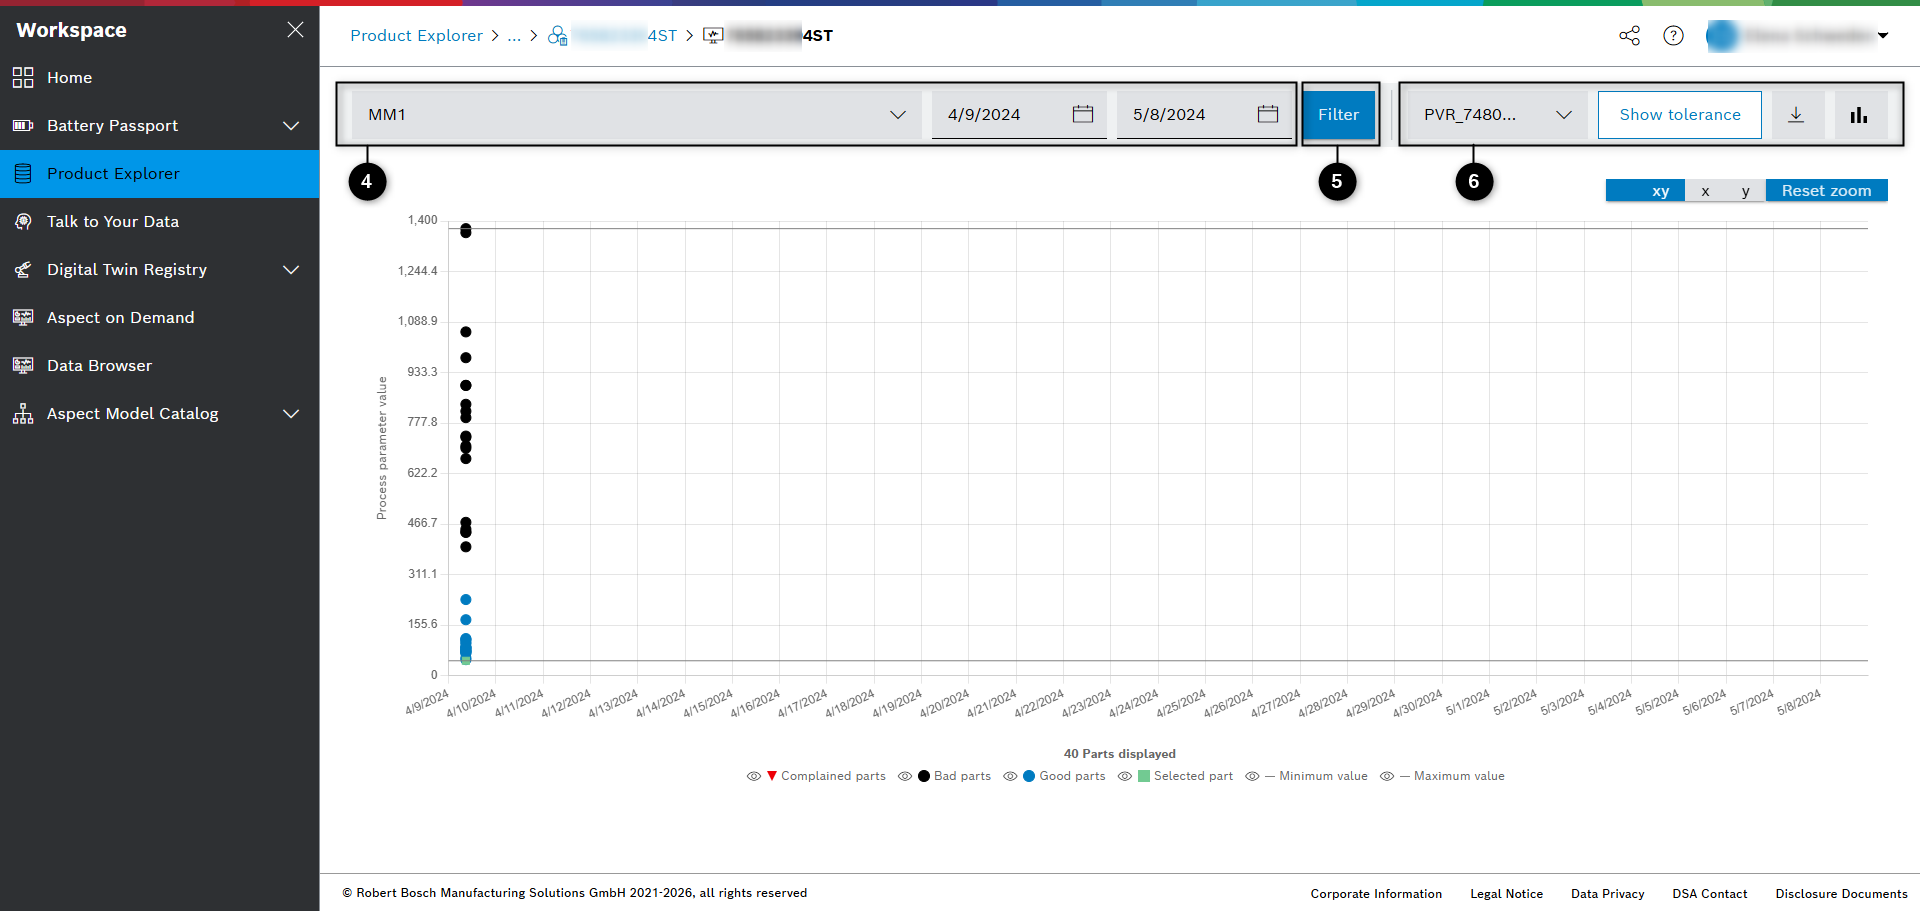
Task: Select Product Explorer in sidebar
Action: [160, 173]
